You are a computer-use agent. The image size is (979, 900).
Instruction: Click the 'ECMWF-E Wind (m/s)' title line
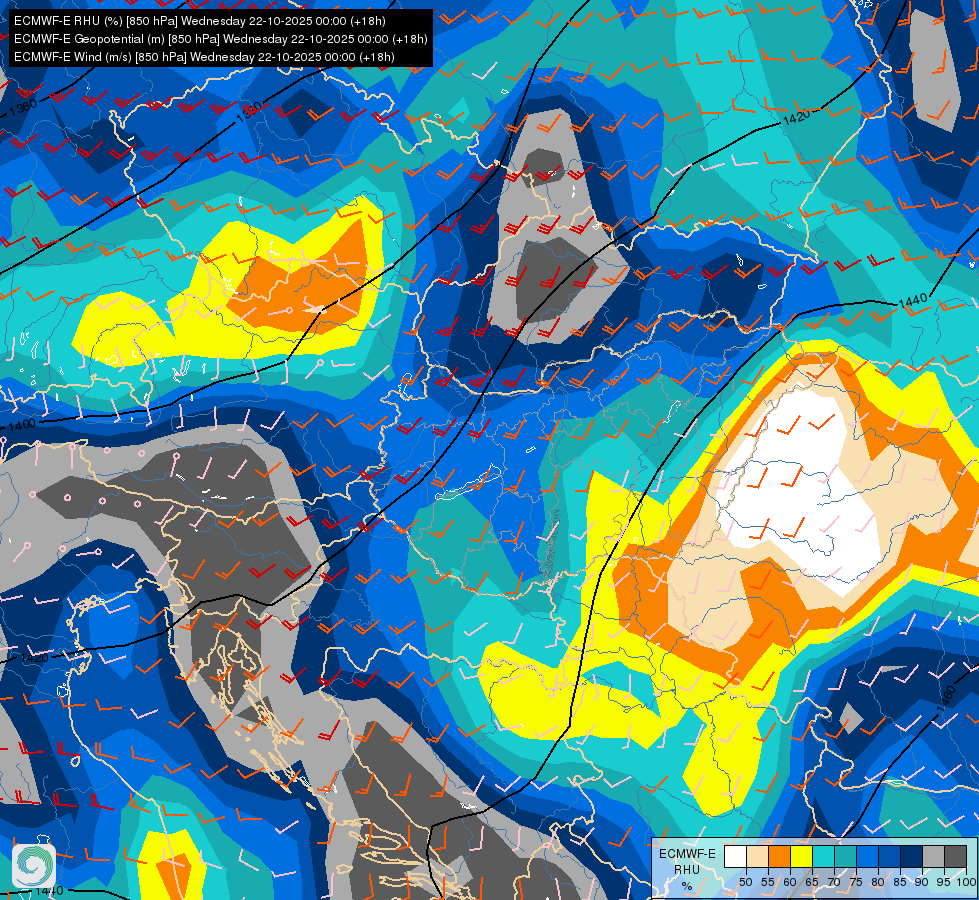204,57
